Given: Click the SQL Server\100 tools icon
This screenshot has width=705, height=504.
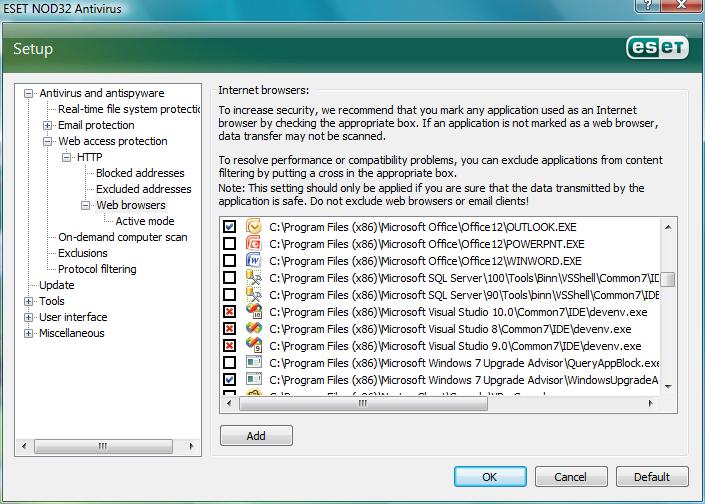Looking at the screenshot, I should [254, 277].
